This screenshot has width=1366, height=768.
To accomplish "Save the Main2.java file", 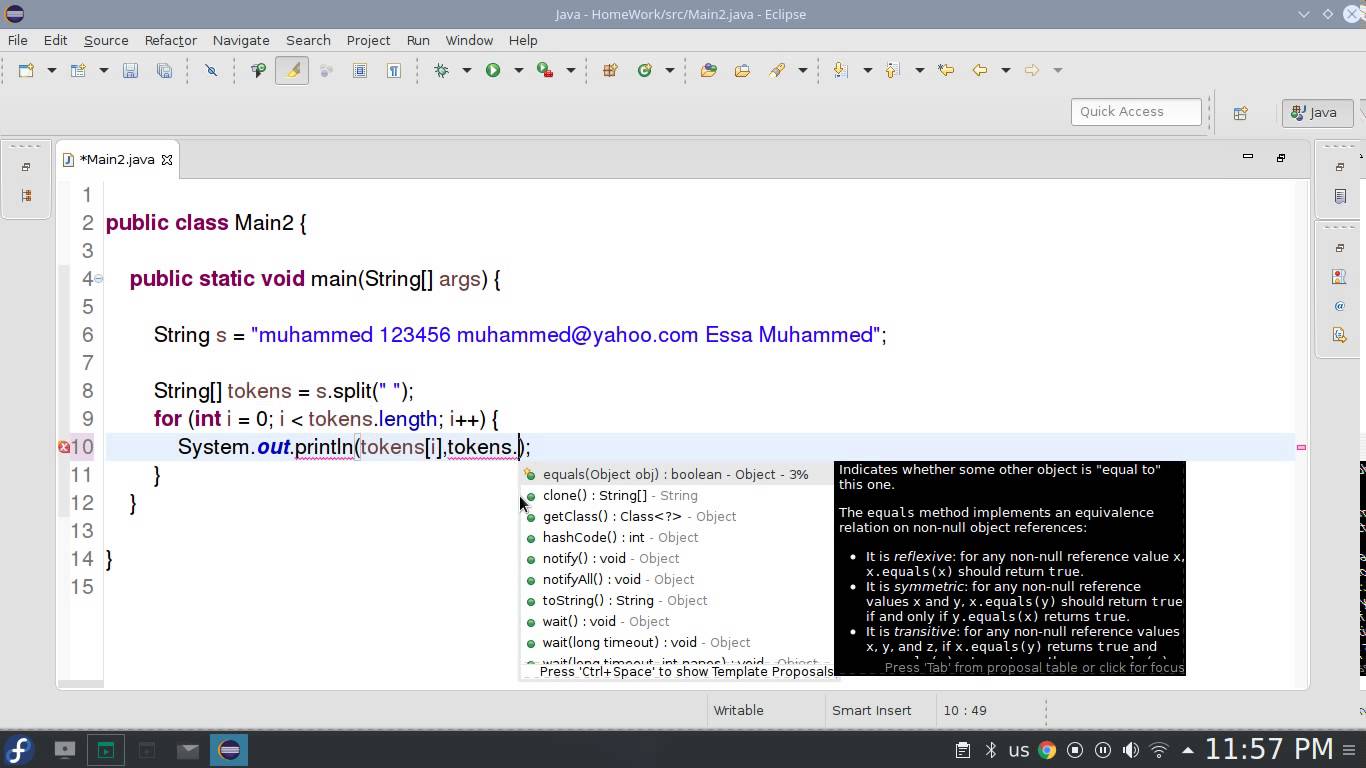I will [131, 70].
